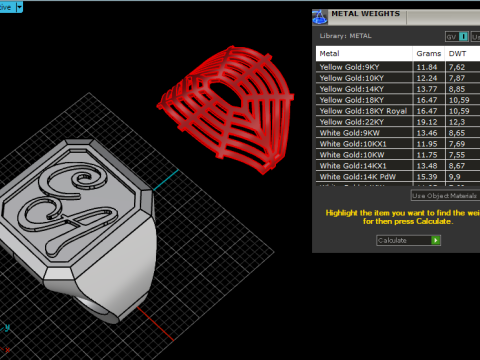Open the viewport name dropdown arrow
This screenshot has width=480, height=360.
pos(19,7)
